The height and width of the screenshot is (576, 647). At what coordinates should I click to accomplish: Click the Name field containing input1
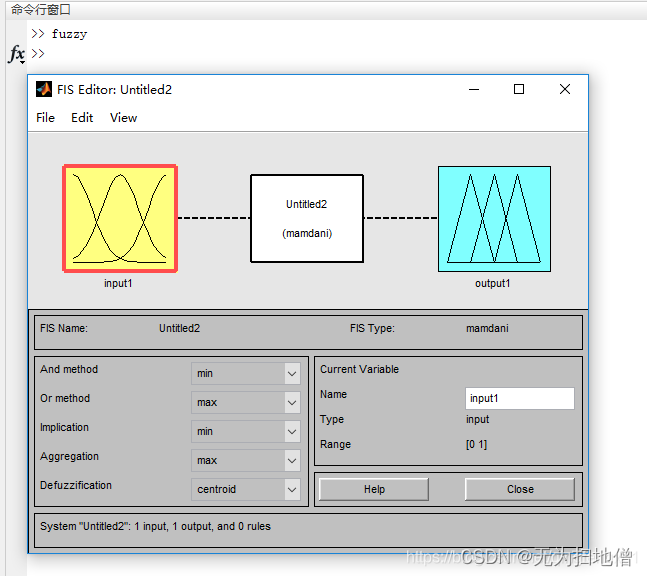pos(519,398)
